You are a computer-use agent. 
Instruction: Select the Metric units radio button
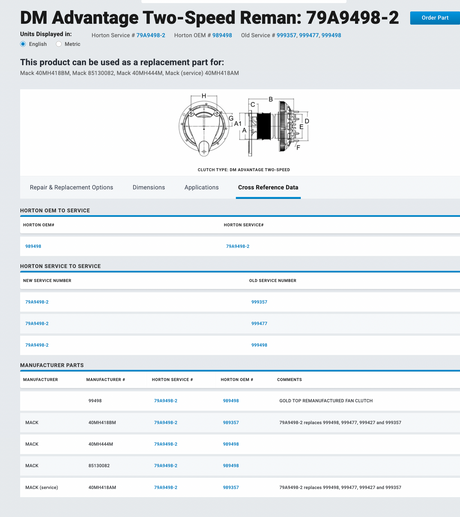[59, 44]
